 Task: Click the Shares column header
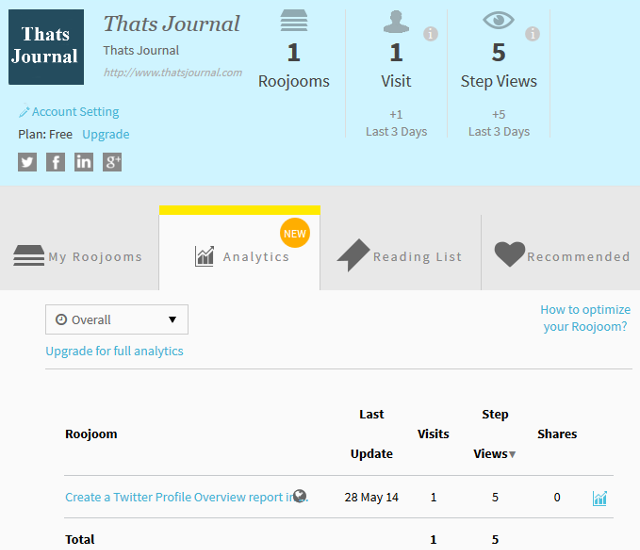pos(557,434)
